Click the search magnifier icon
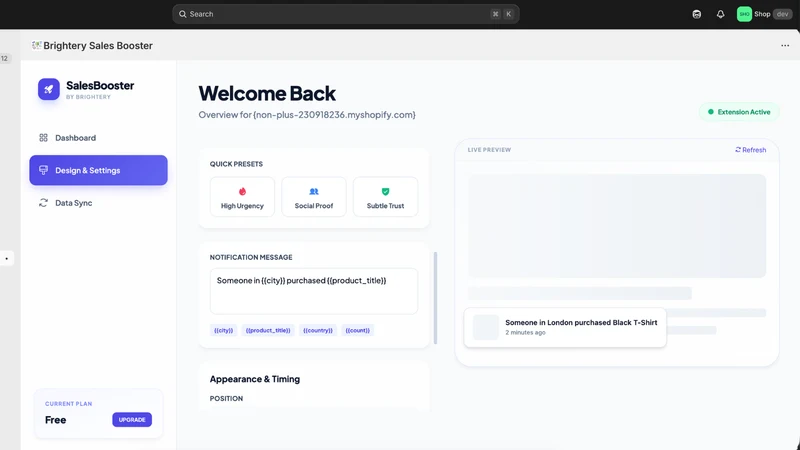This screenshot has height=450, width=800. pyautogui.click(x=183, y=14)
